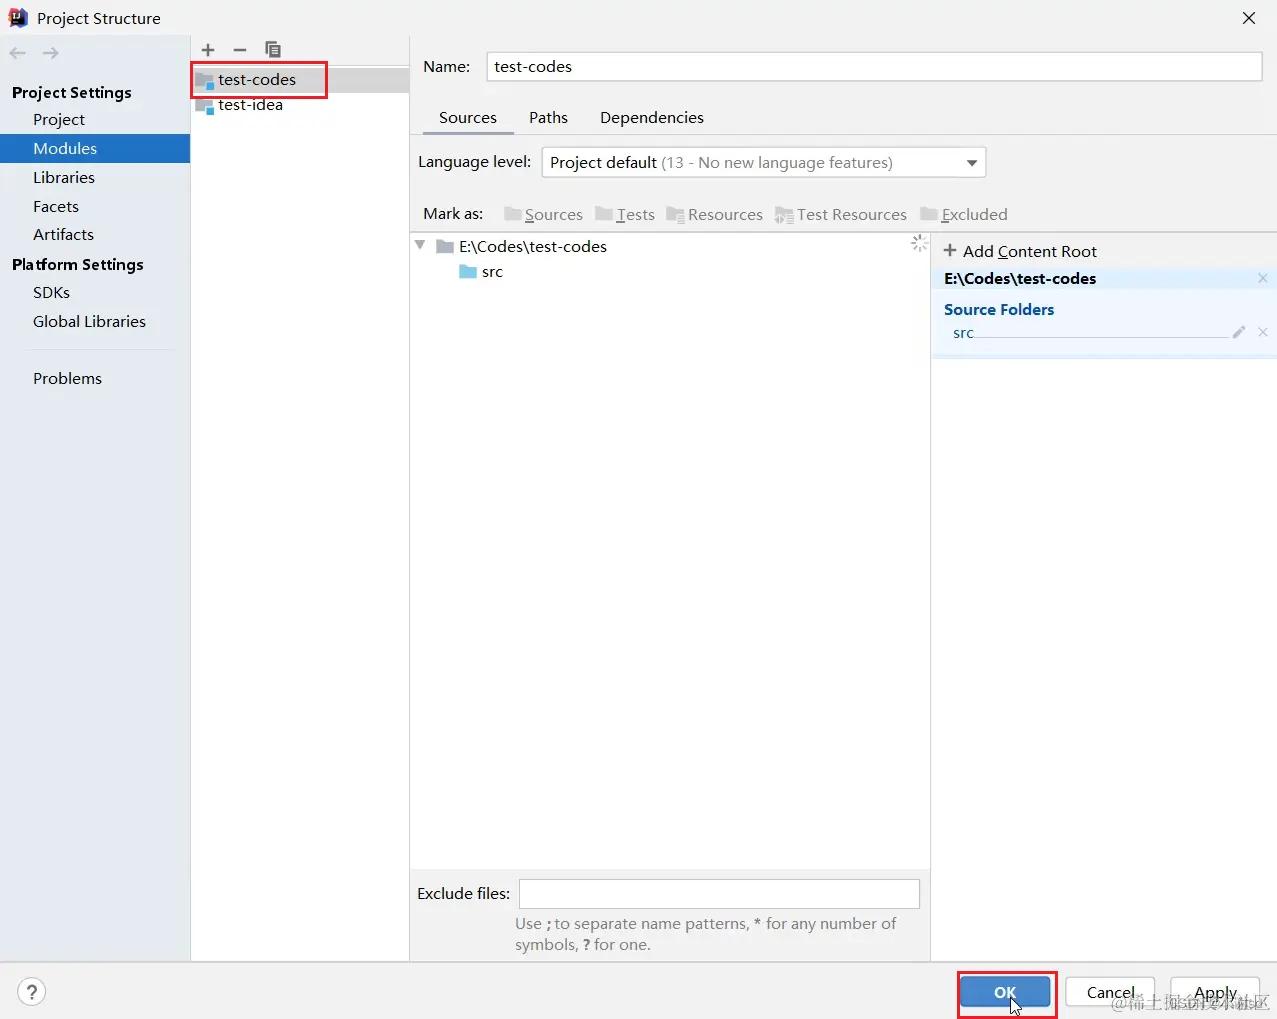Go back with the left arrow
1277x1019 pixels.
18,53
